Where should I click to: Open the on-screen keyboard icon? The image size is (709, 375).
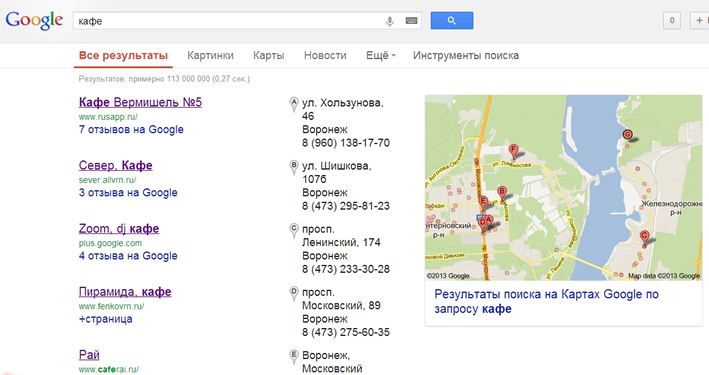(x=411, y=21)
